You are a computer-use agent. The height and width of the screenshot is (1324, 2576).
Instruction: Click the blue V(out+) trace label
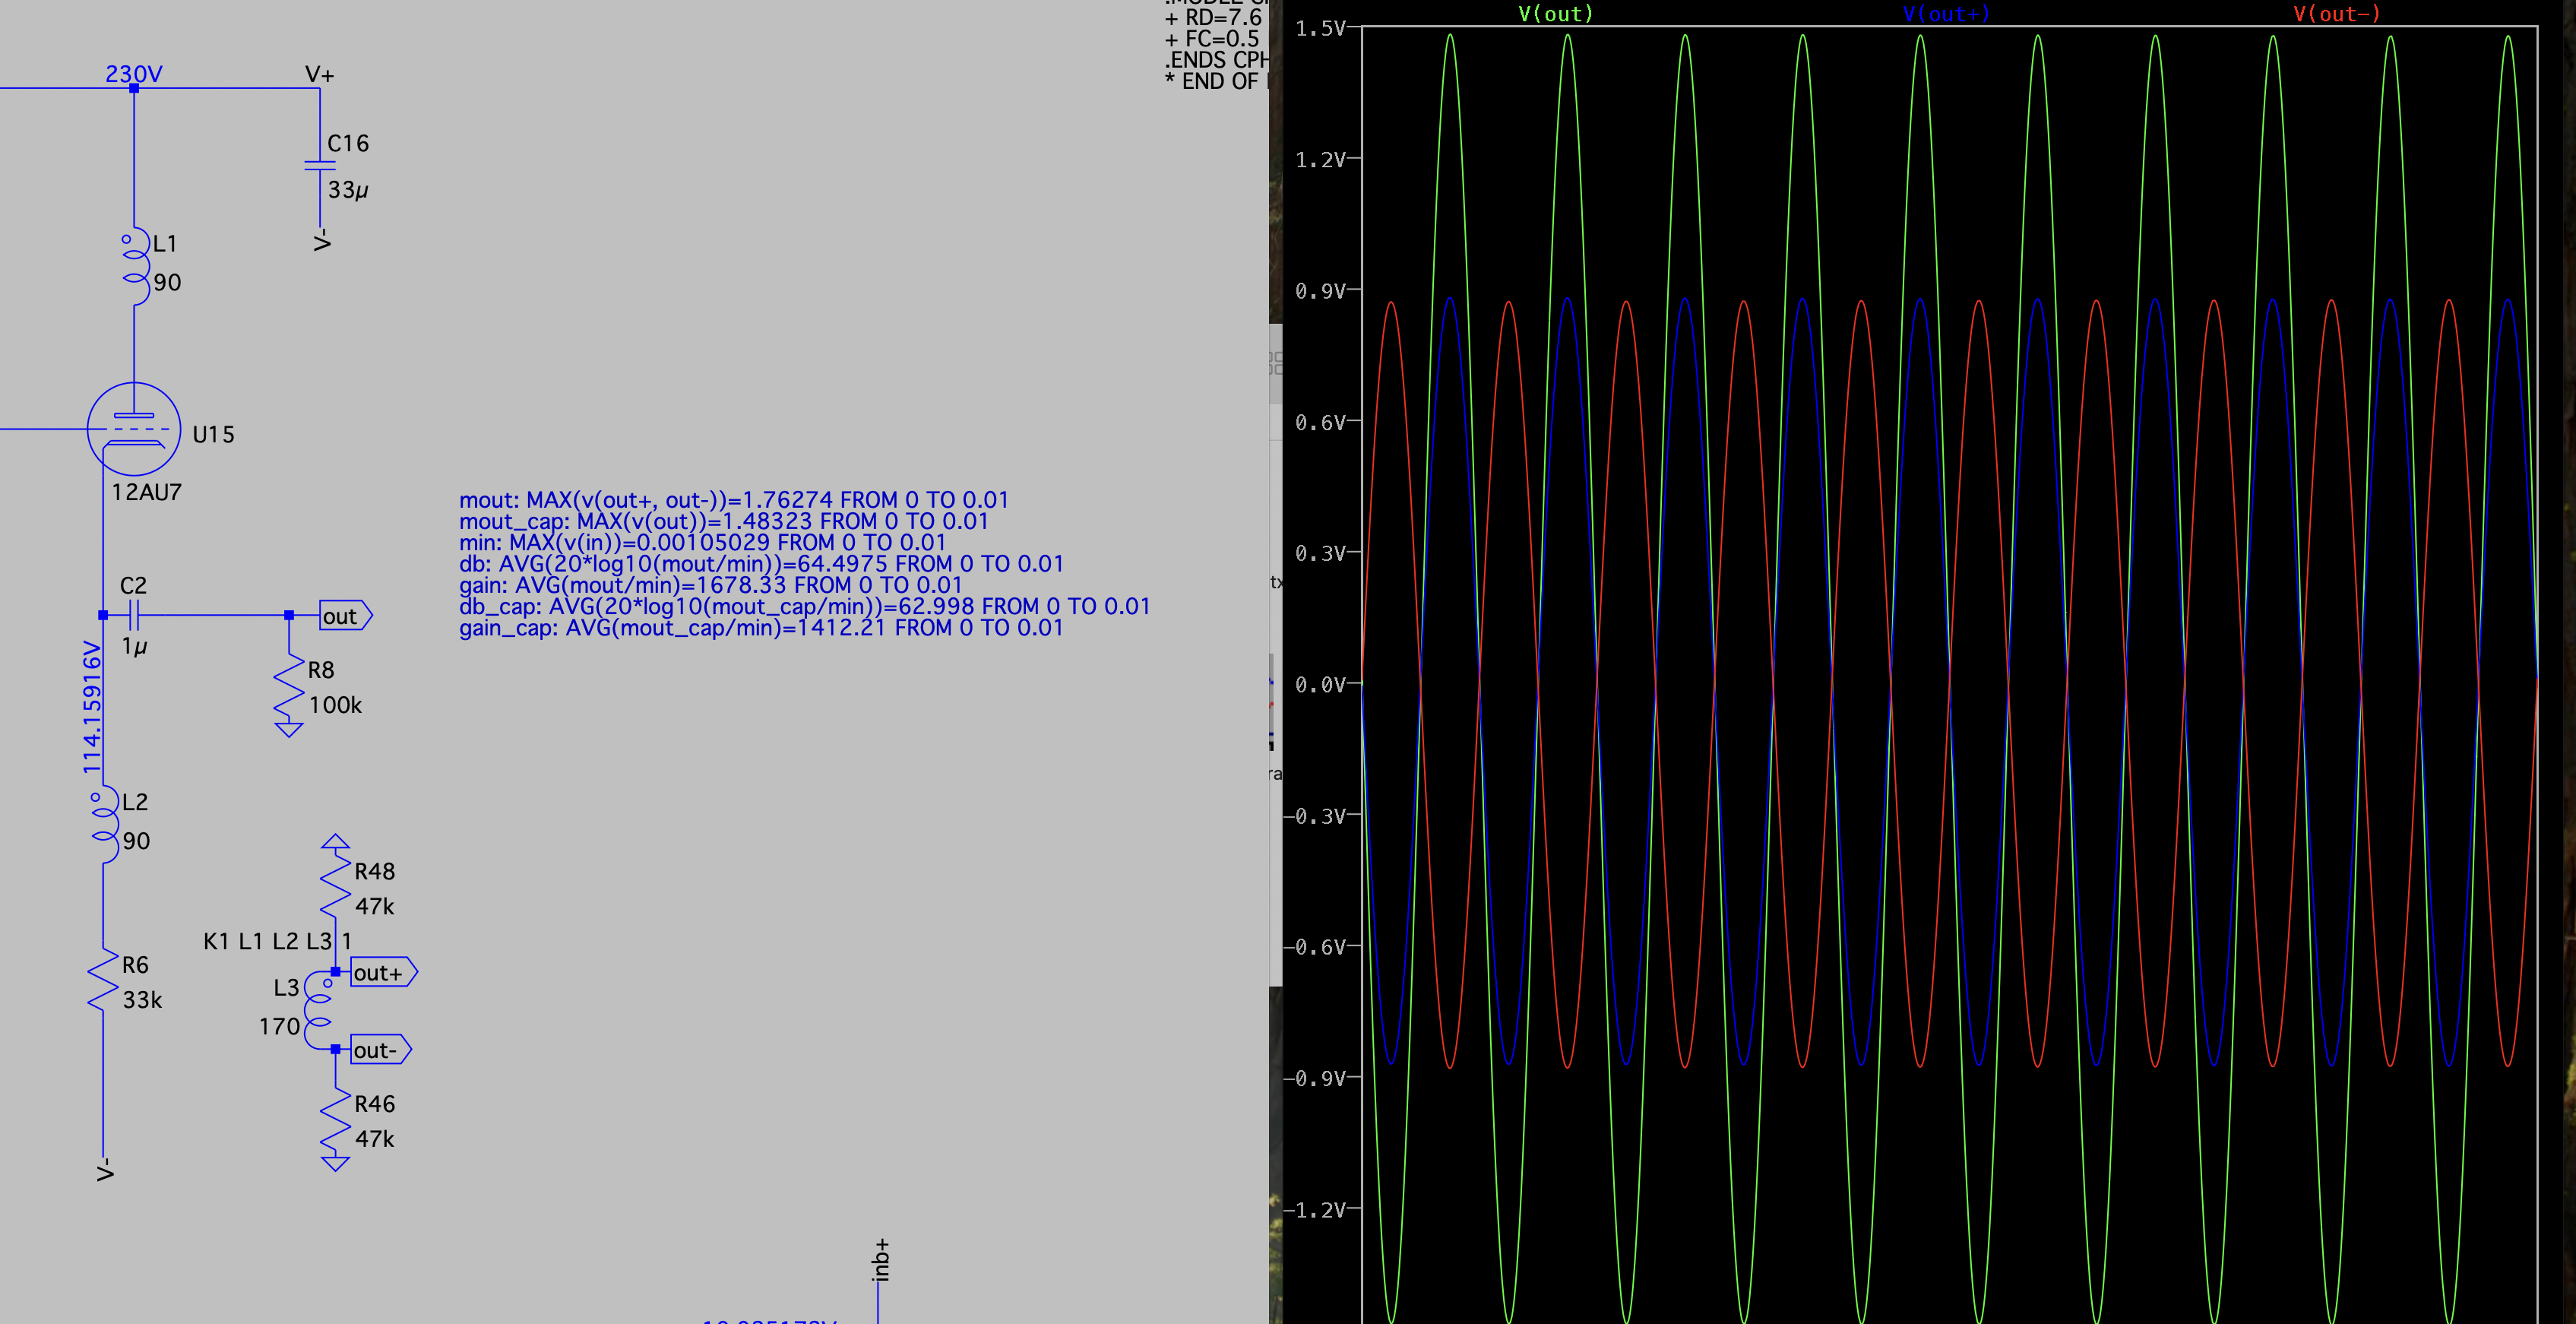(1945, 14)
